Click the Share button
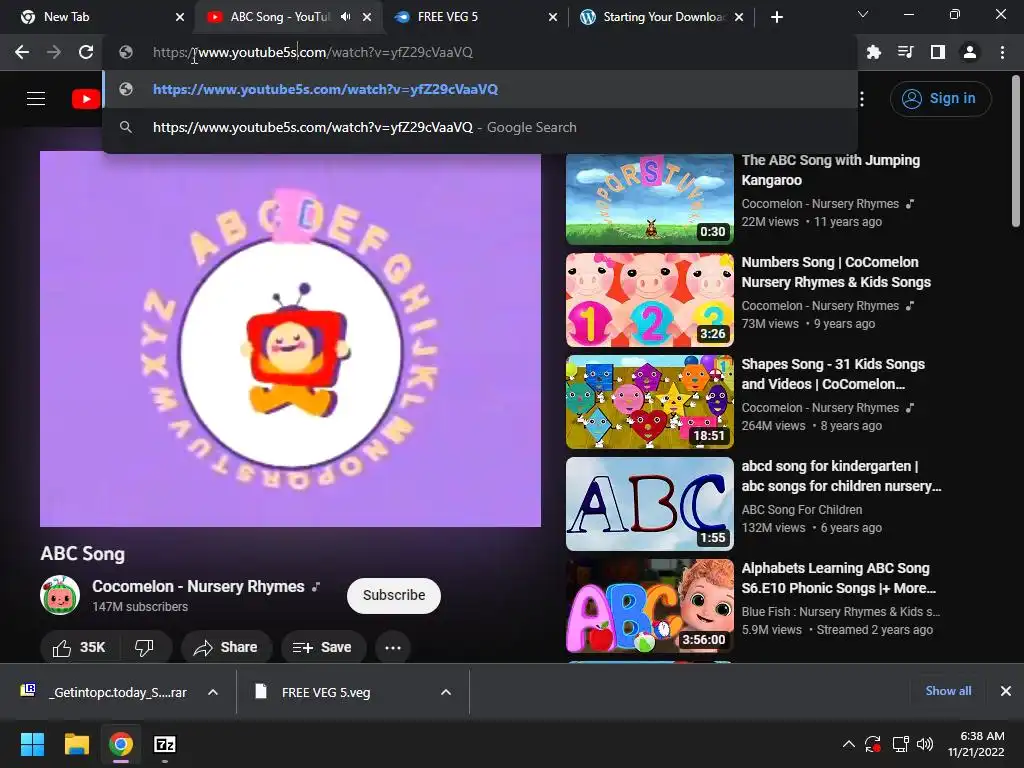The height and width of the screenshot is (768, 1024). coord(227,647)
